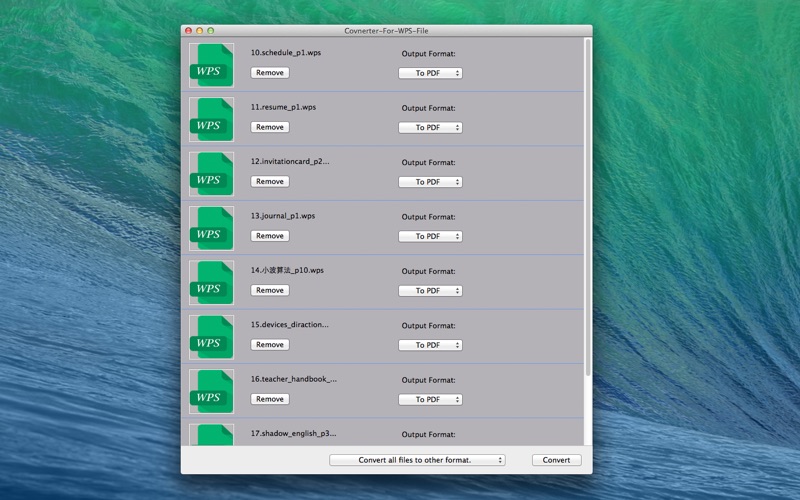Viewport: 800px width, 500px height.
Task: Click the green zoom button in title bar
Action: [x=211, y=31]
